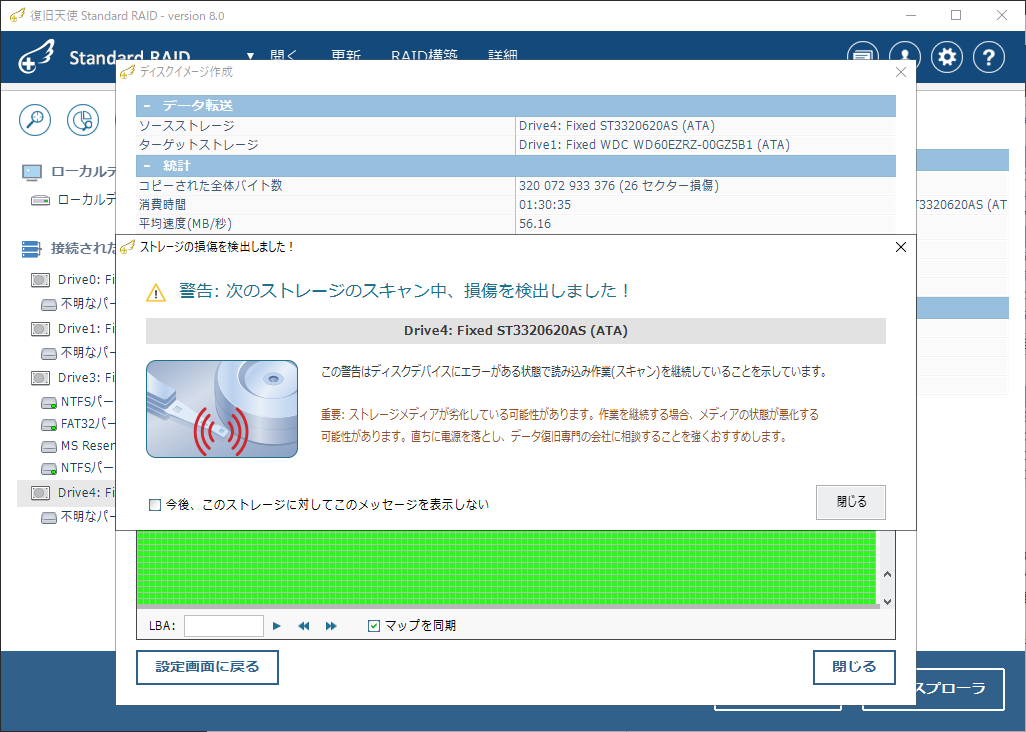Screen dimensions: 1026x732
Task: Open the 開く menu in main toolbar
Action: pos(283,55)
